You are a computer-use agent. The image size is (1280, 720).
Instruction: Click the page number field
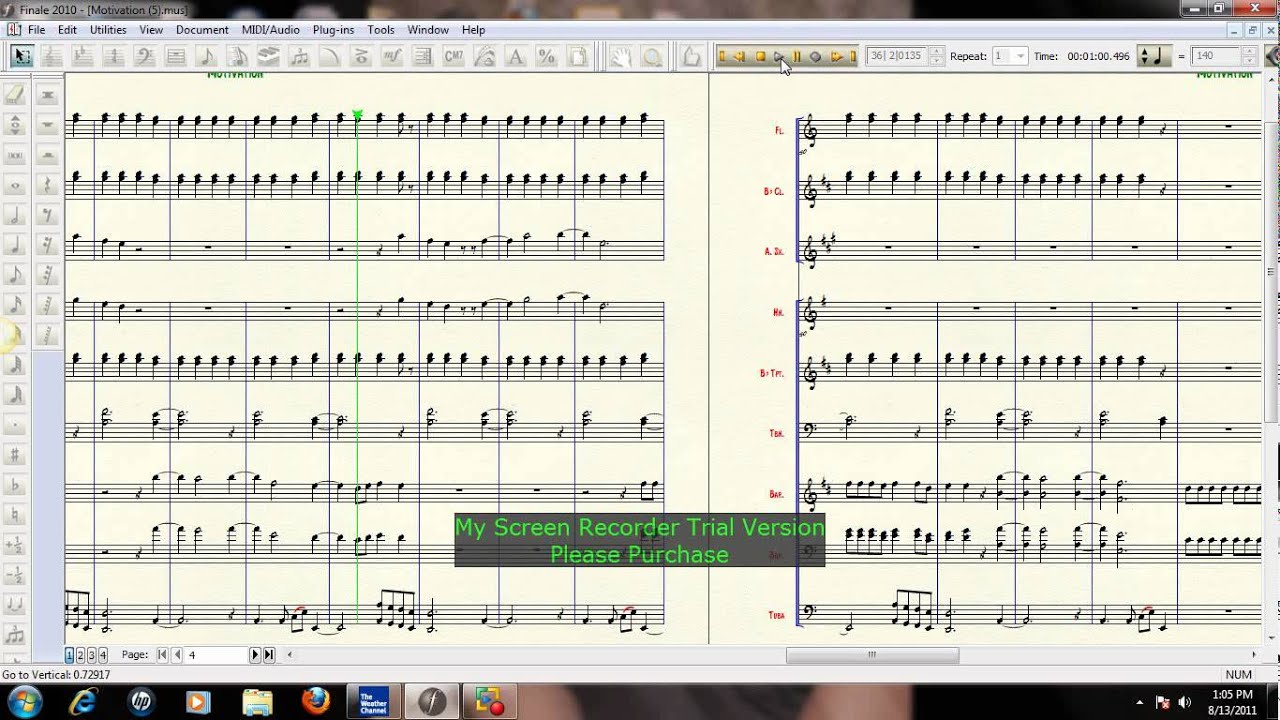coord(215,655)
